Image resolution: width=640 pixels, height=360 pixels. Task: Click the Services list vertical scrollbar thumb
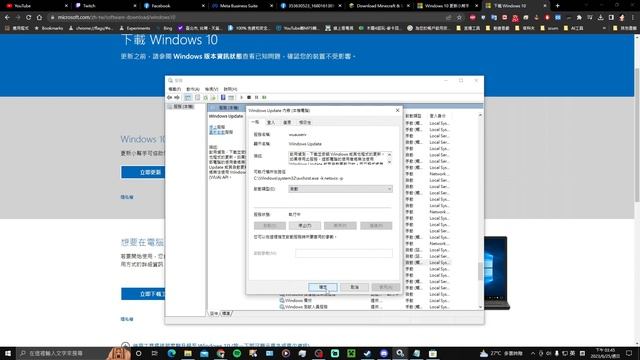click(x=480, y=271)
